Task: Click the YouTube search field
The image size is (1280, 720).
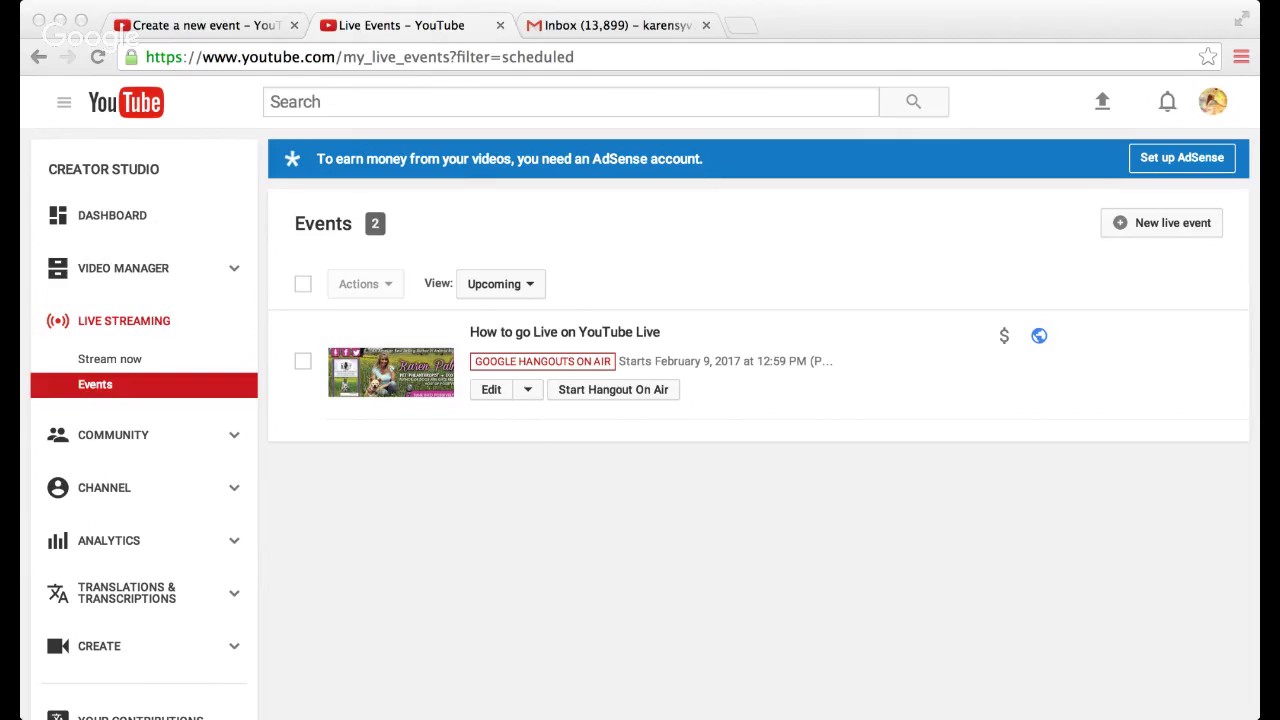Action: point(571,102)
